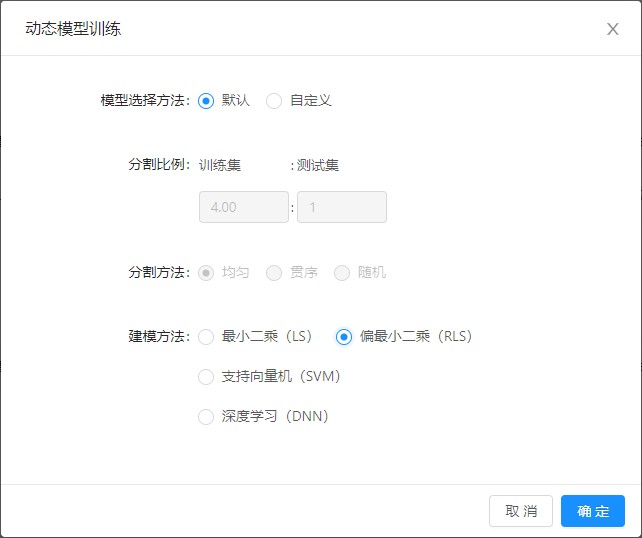Click the 建模方法 field label
Image resolution: width=642 pixels, height=538 pixels.
pos(159,337)
